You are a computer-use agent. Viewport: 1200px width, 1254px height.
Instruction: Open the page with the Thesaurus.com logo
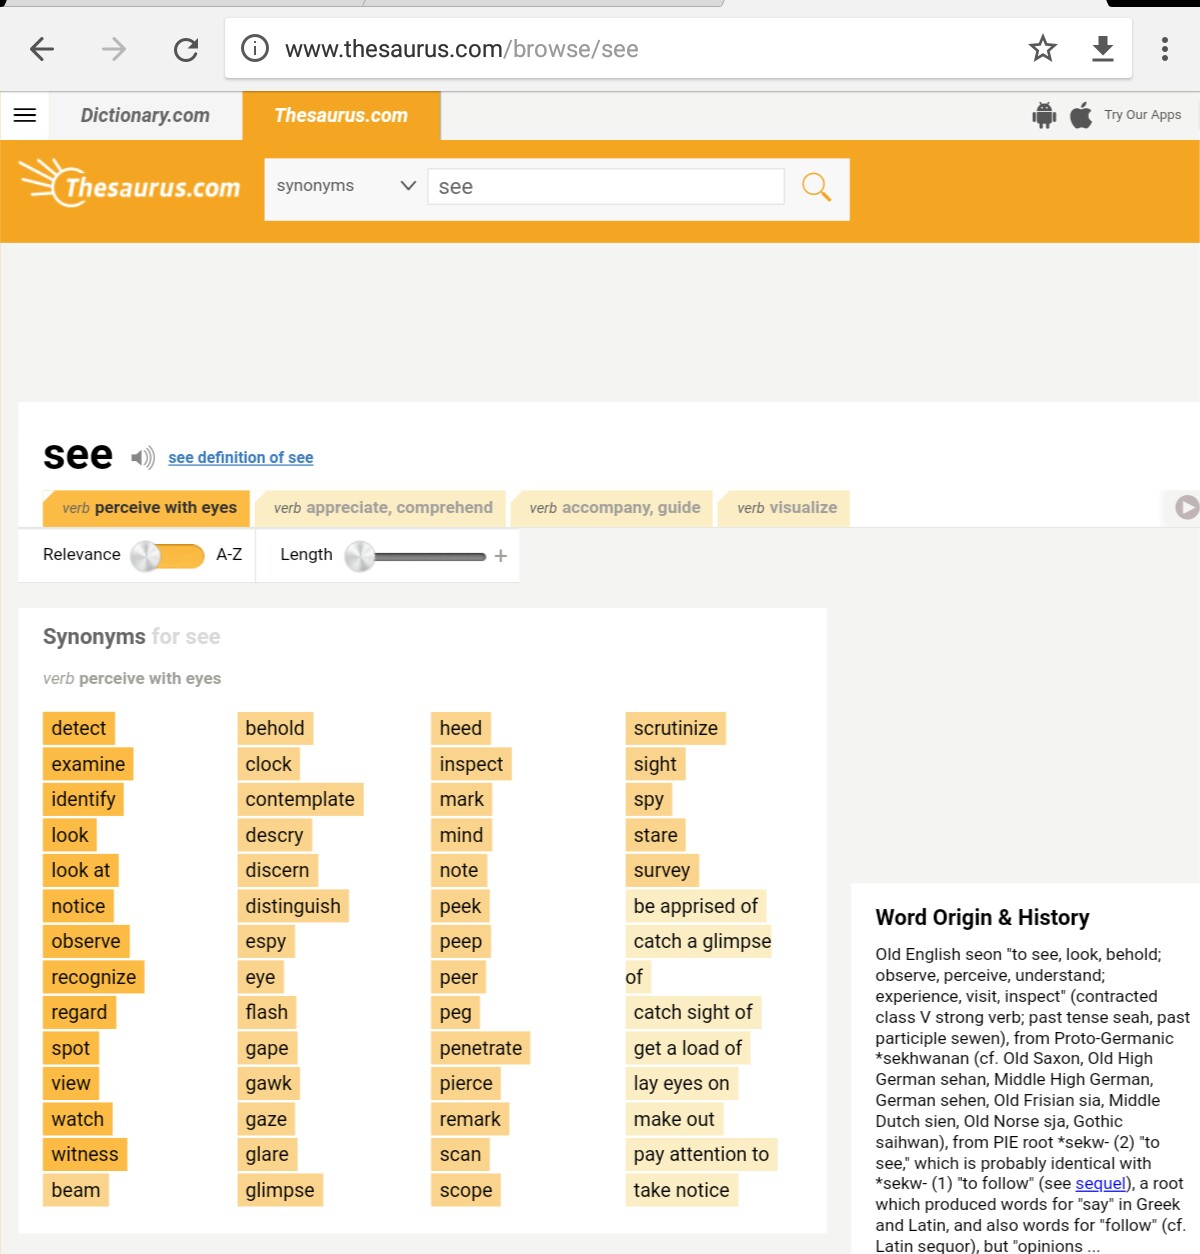click(129, 185)
